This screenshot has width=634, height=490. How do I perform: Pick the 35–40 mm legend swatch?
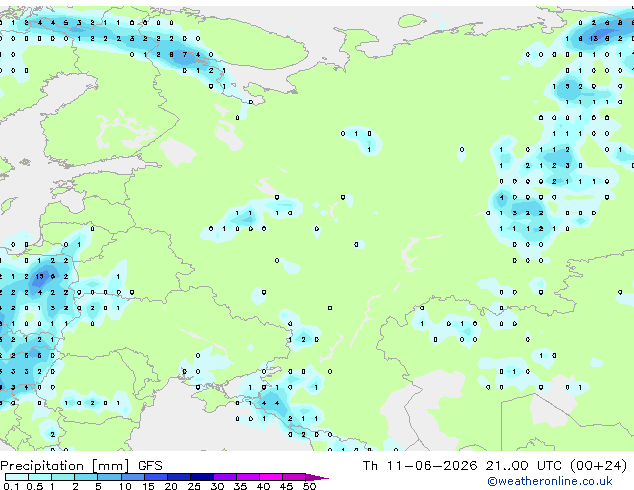(x=248, y=477)
